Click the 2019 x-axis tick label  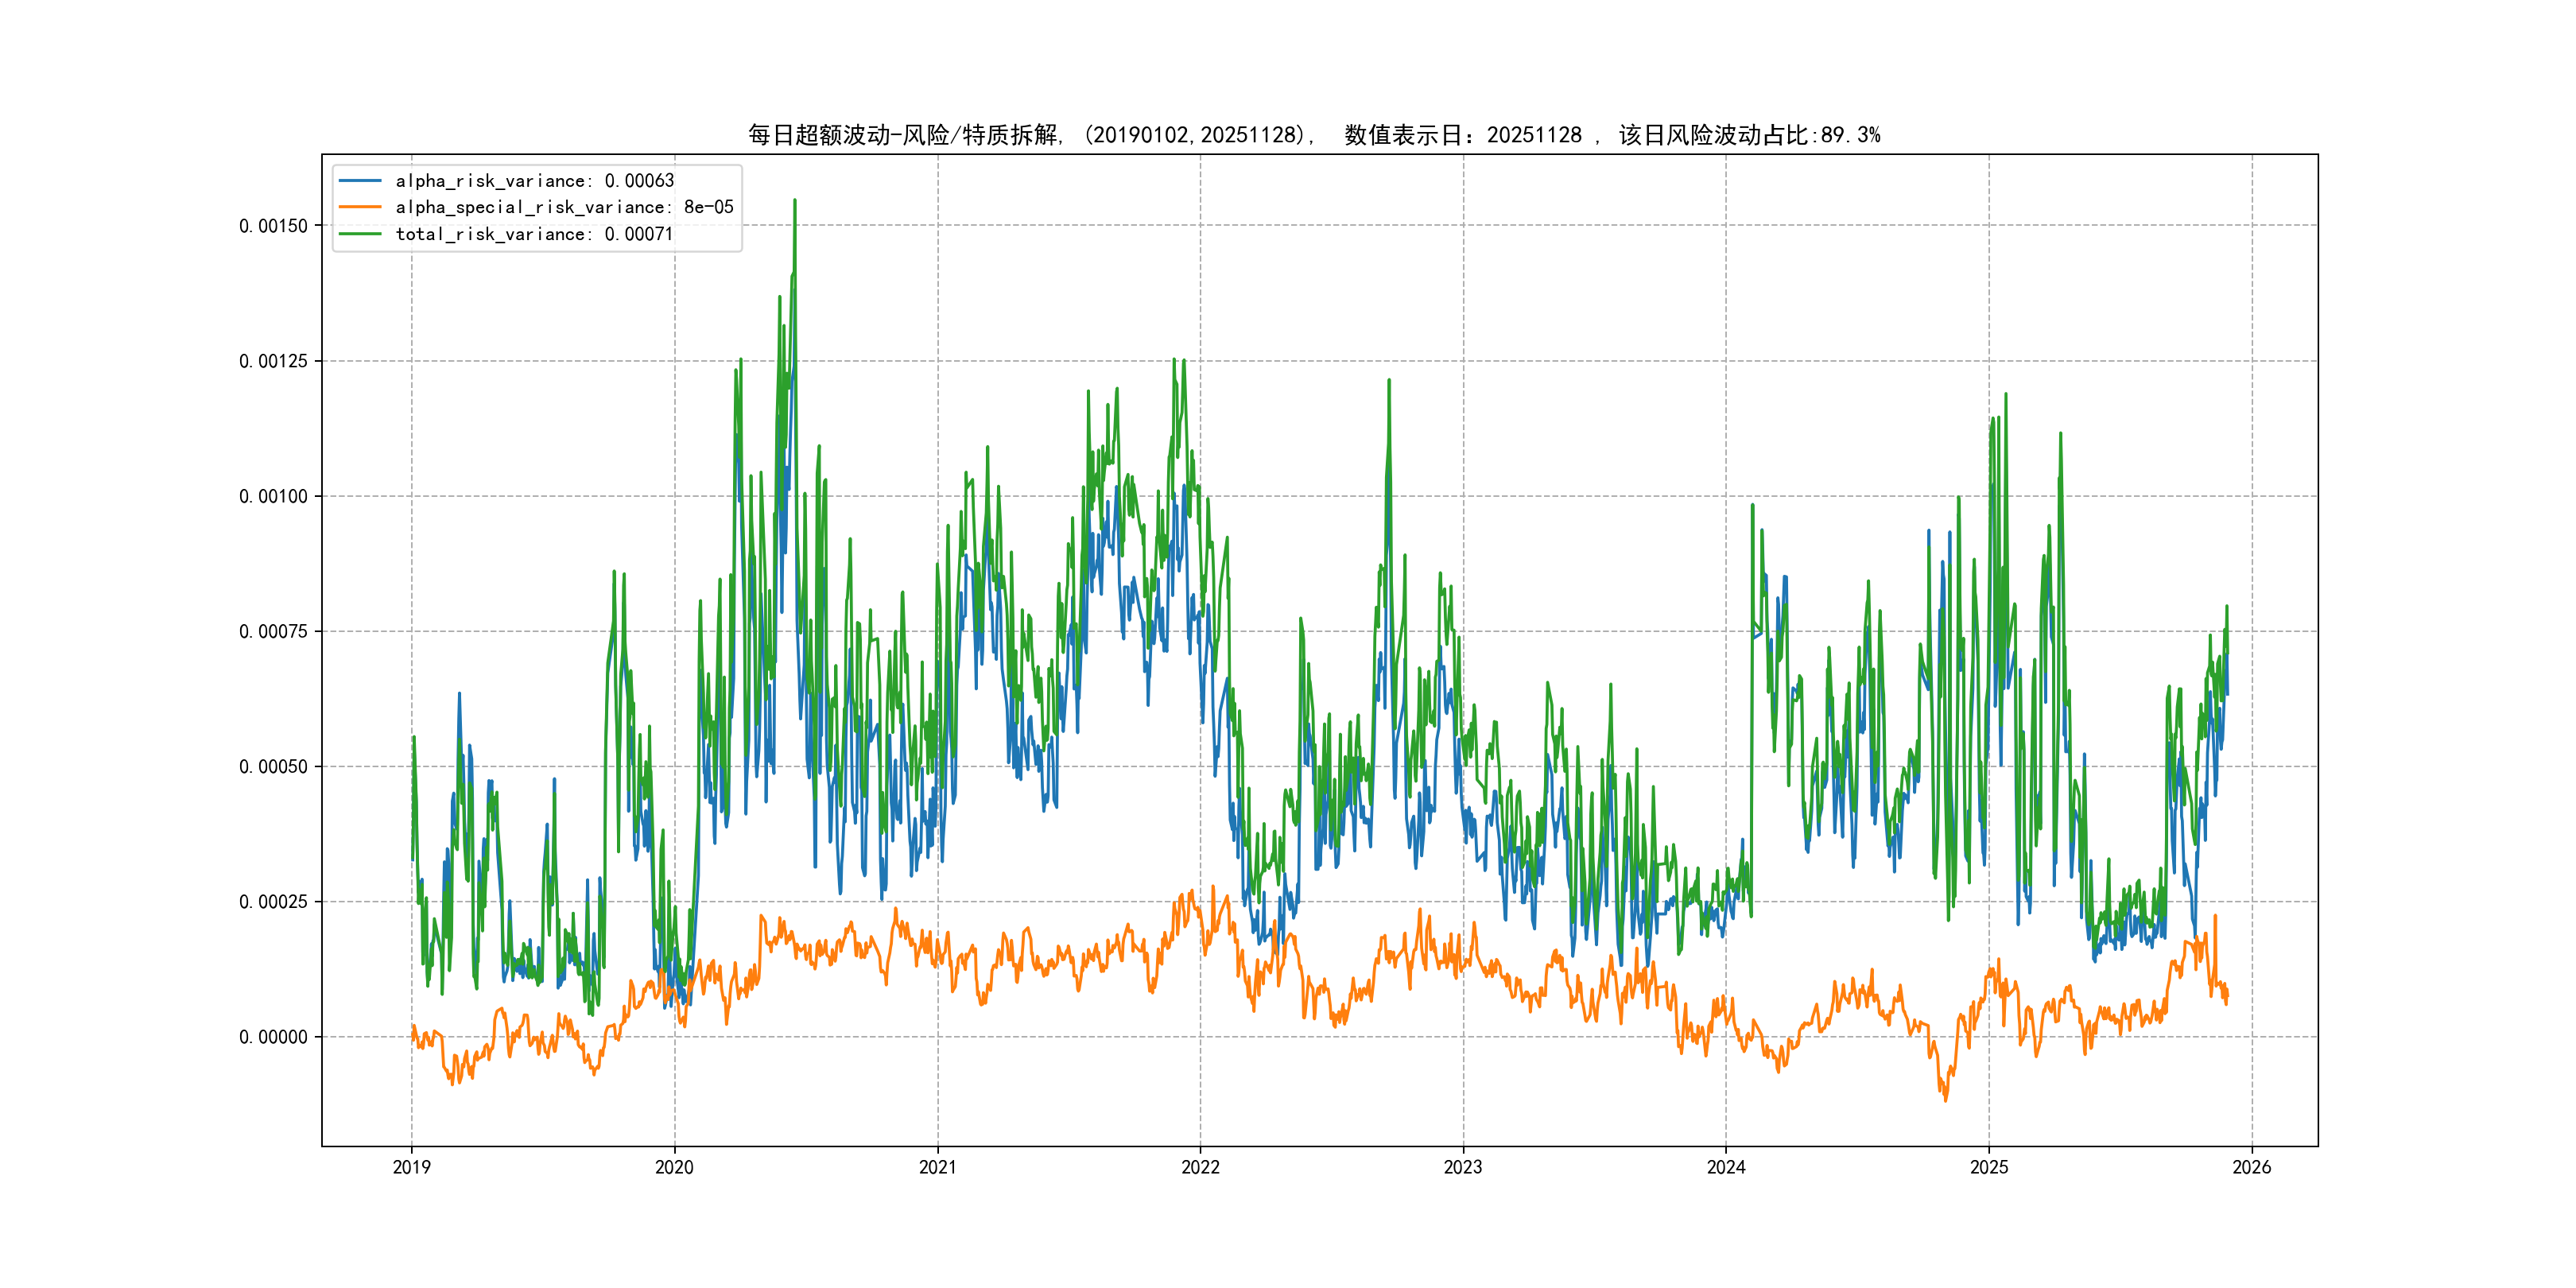tap(411, 1167)
